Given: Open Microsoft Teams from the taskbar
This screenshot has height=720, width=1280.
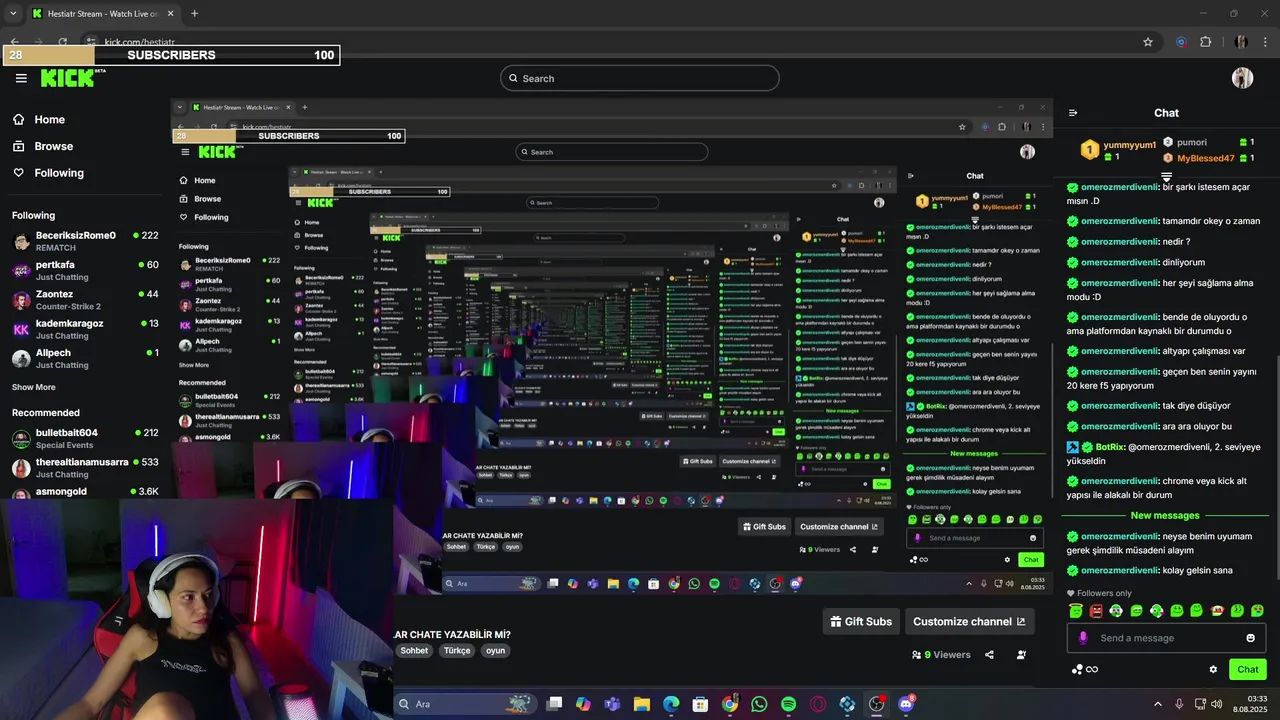Looking at the screenshot, I should click(612, 704).
